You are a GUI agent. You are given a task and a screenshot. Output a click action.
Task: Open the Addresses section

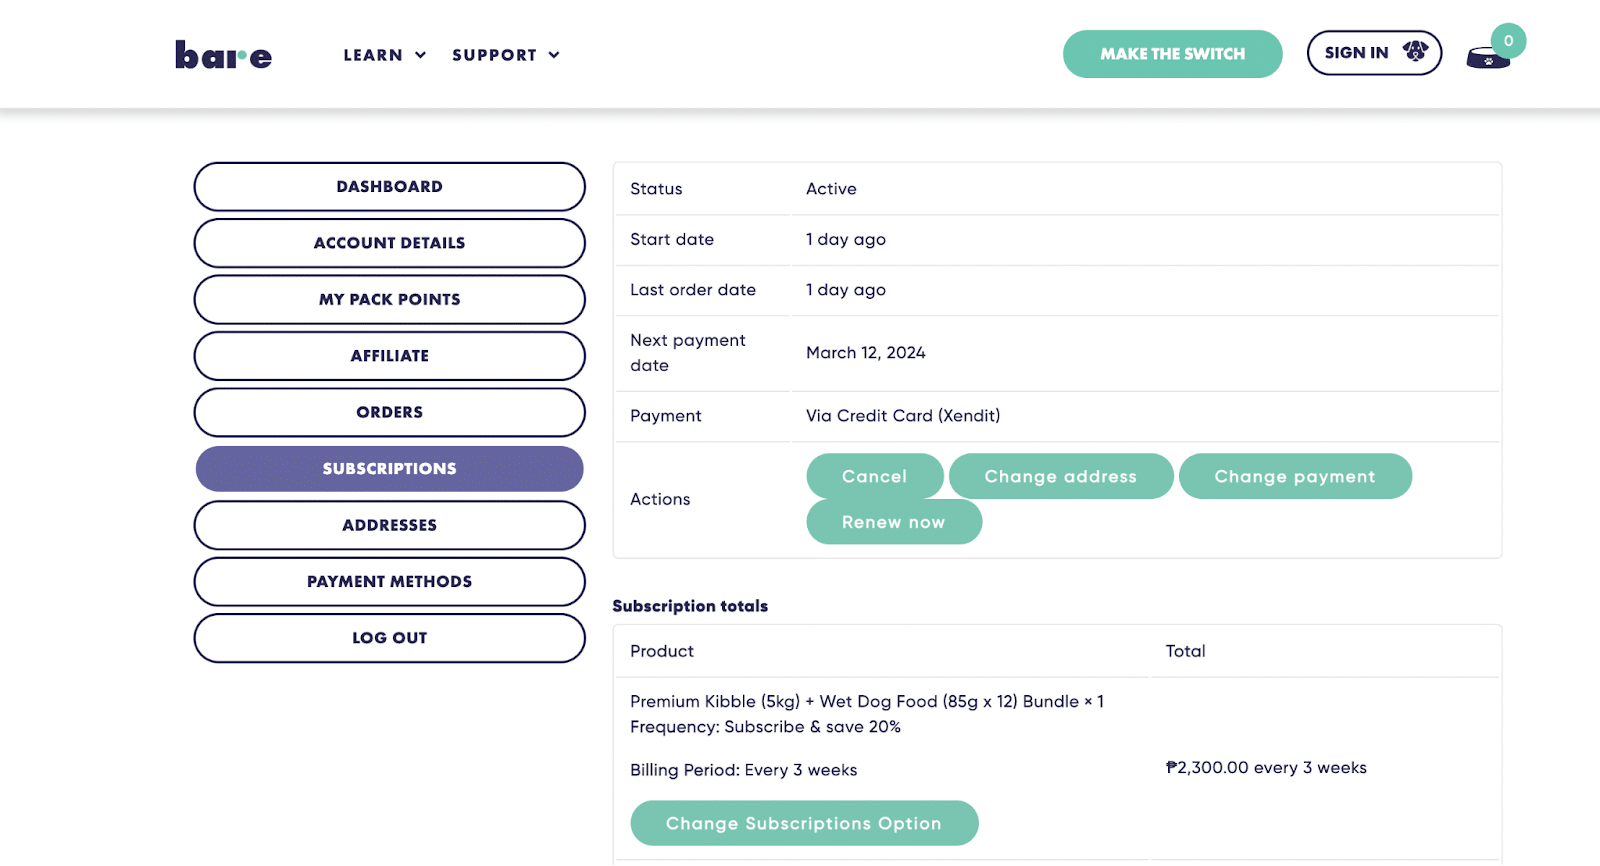(389, 525)
